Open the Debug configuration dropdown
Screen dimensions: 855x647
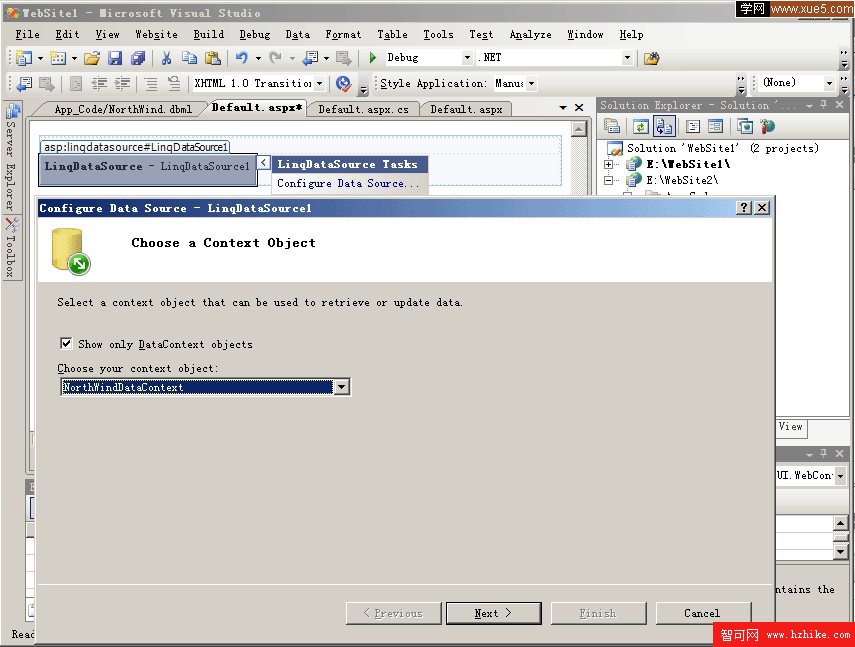tap(467, 57)
